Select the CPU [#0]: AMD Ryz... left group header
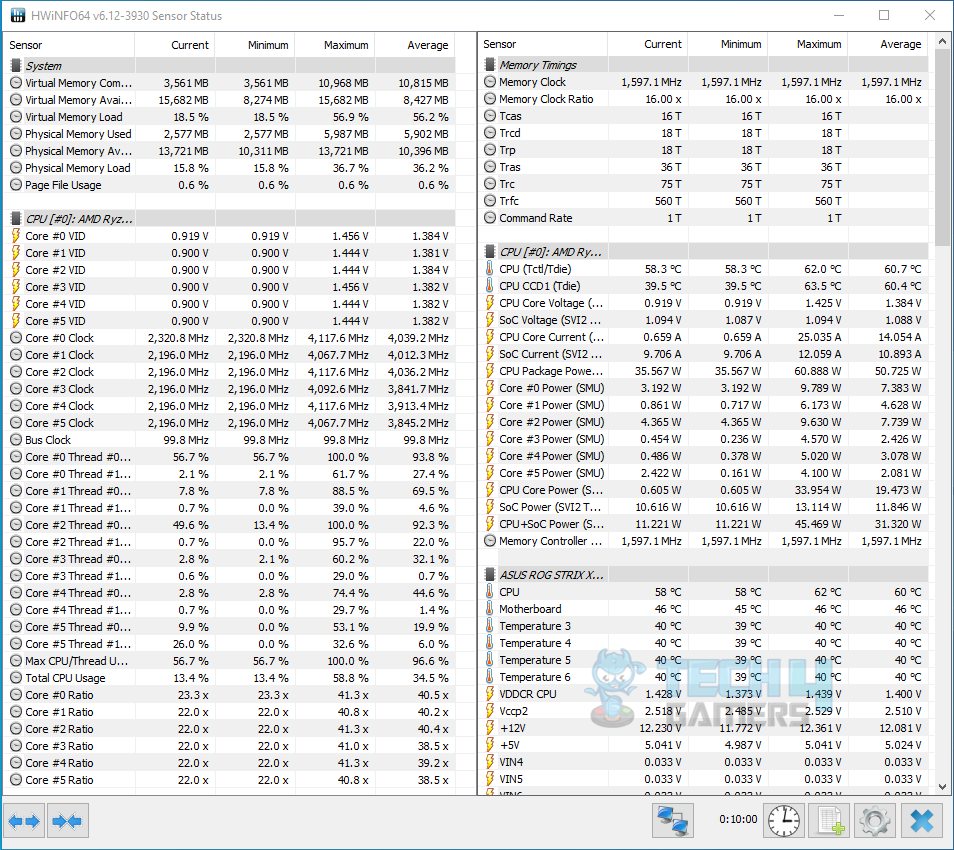954x850 pixels. (230, 218)
